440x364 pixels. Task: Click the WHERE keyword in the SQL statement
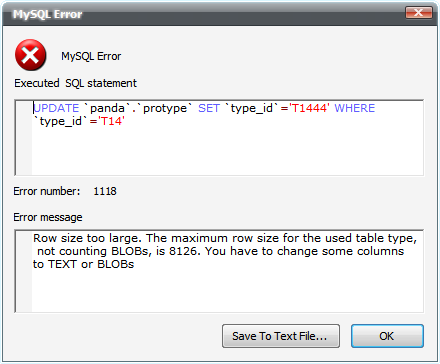pos(355,108)
